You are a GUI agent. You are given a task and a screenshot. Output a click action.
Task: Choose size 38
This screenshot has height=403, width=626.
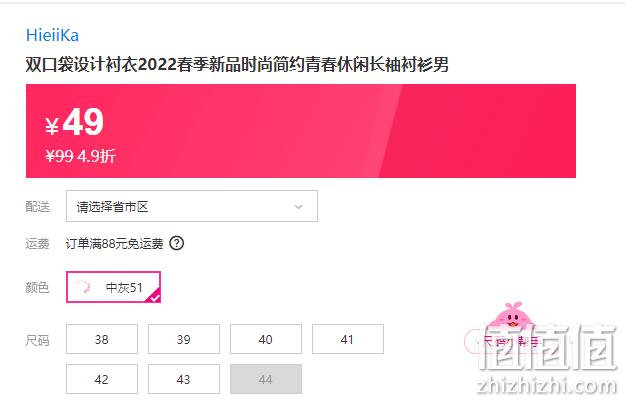[x=102, y=339]
